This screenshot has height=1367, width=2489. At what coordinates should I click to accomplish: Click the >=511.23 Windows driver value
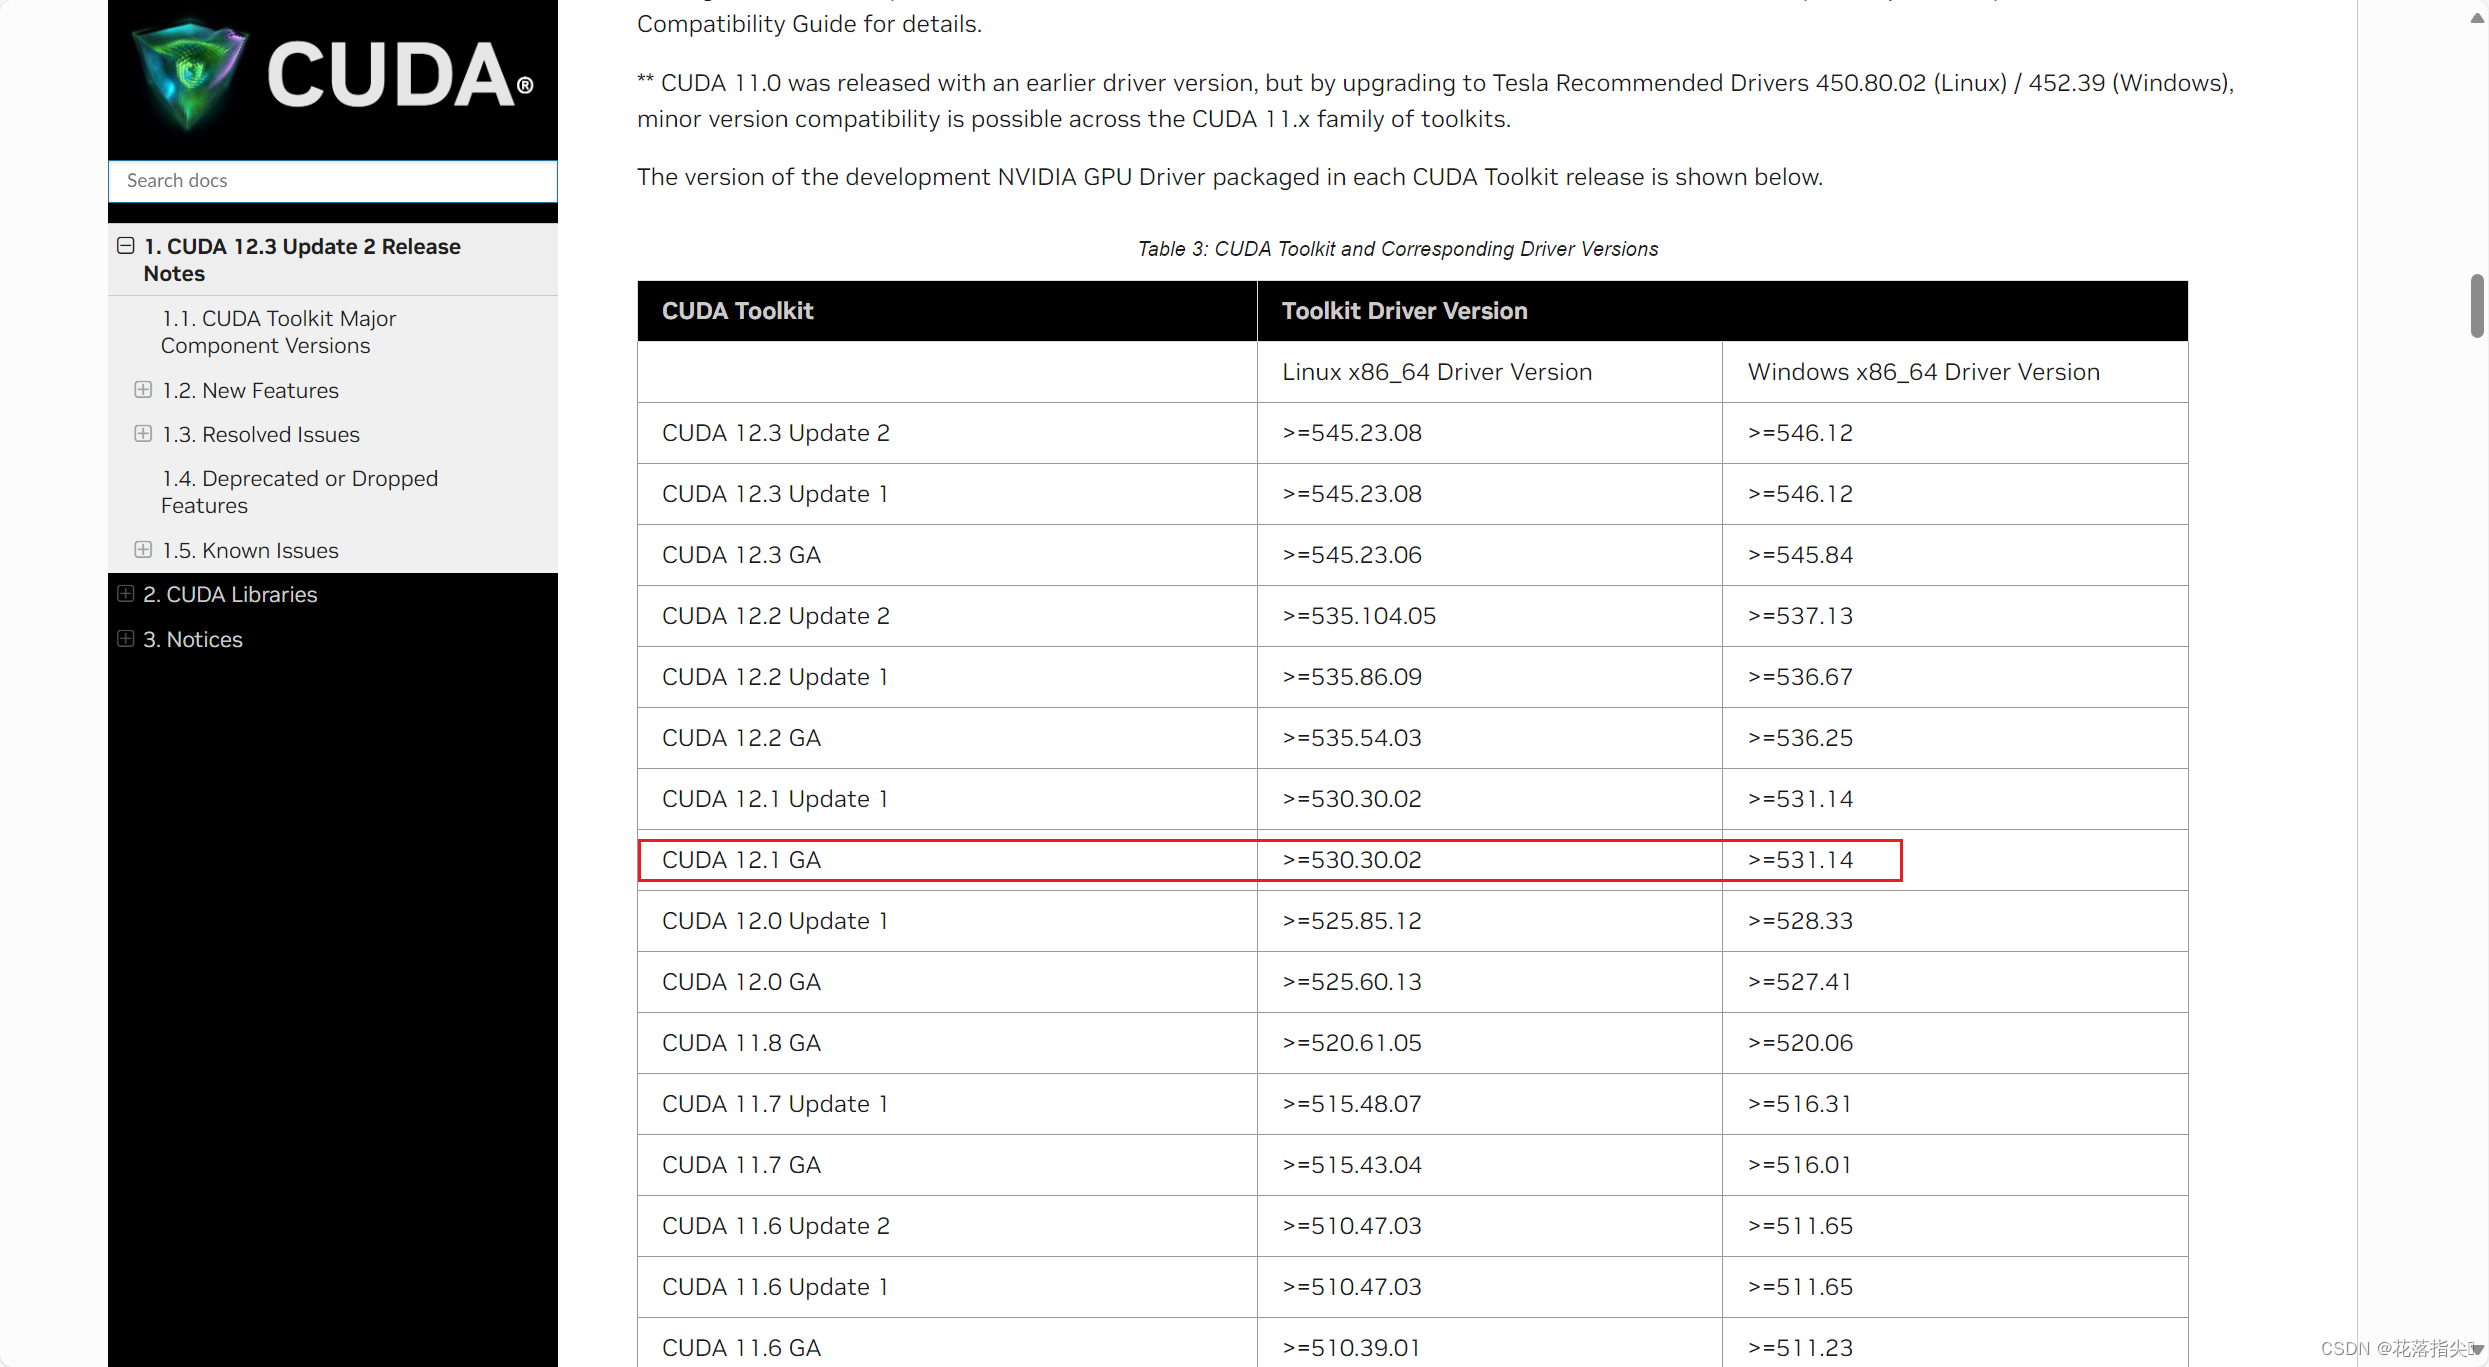tap(1800, 1348)
